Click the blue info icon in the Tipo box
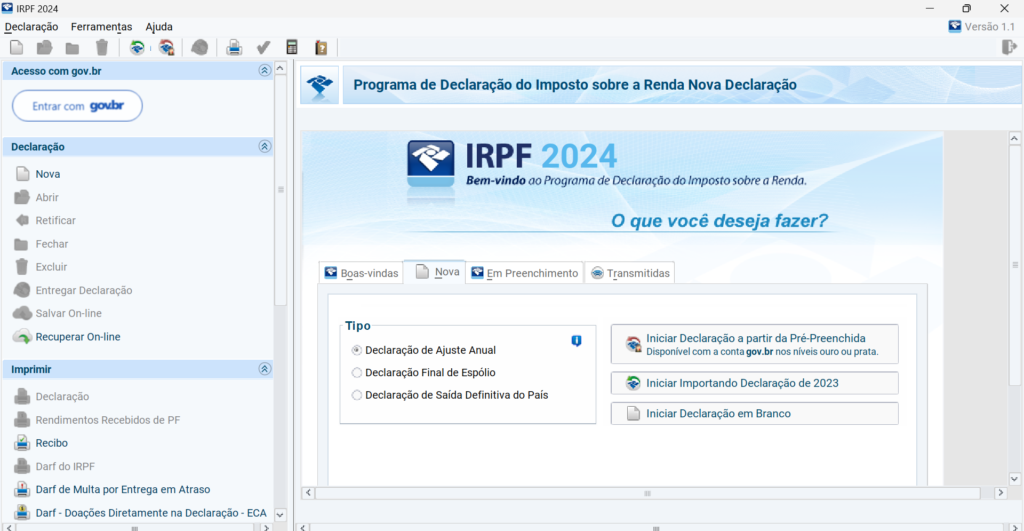 [576, 340]
